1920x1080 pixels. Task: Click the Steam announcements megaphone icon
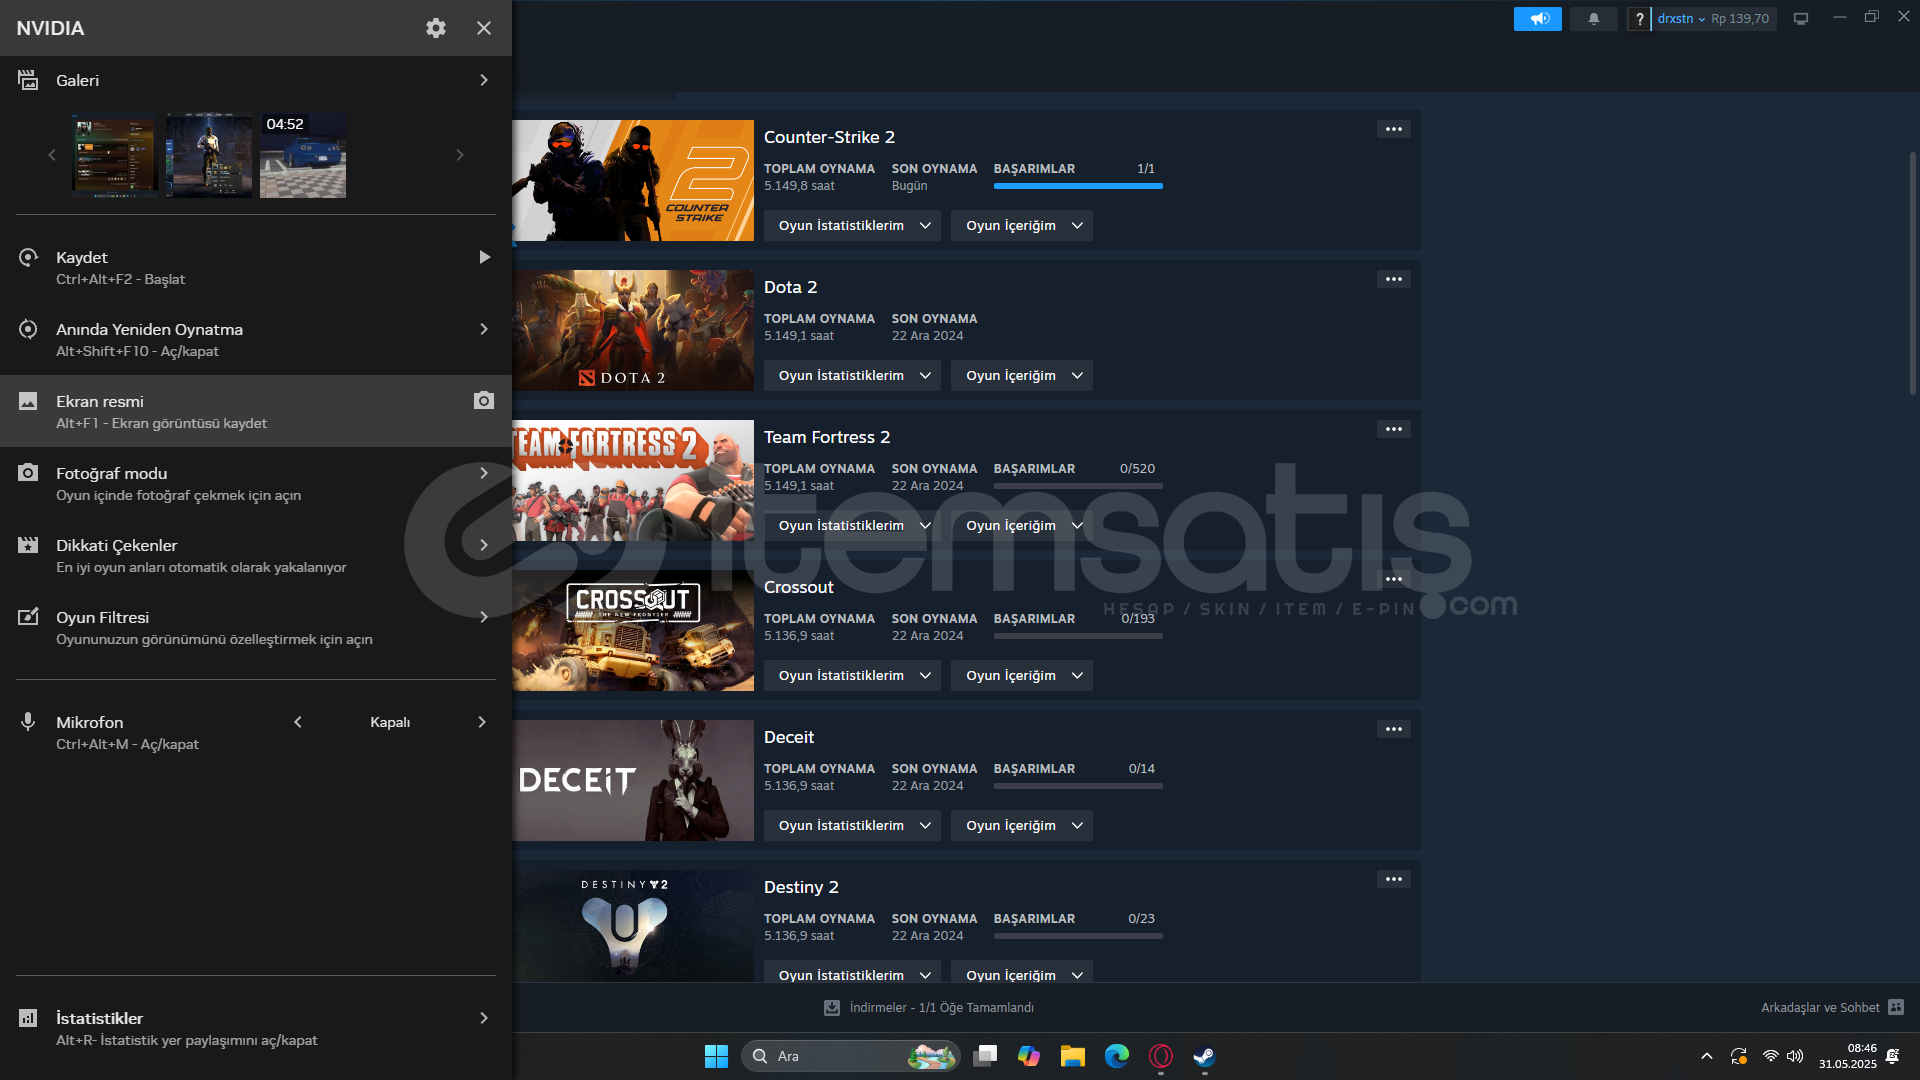1538,19
